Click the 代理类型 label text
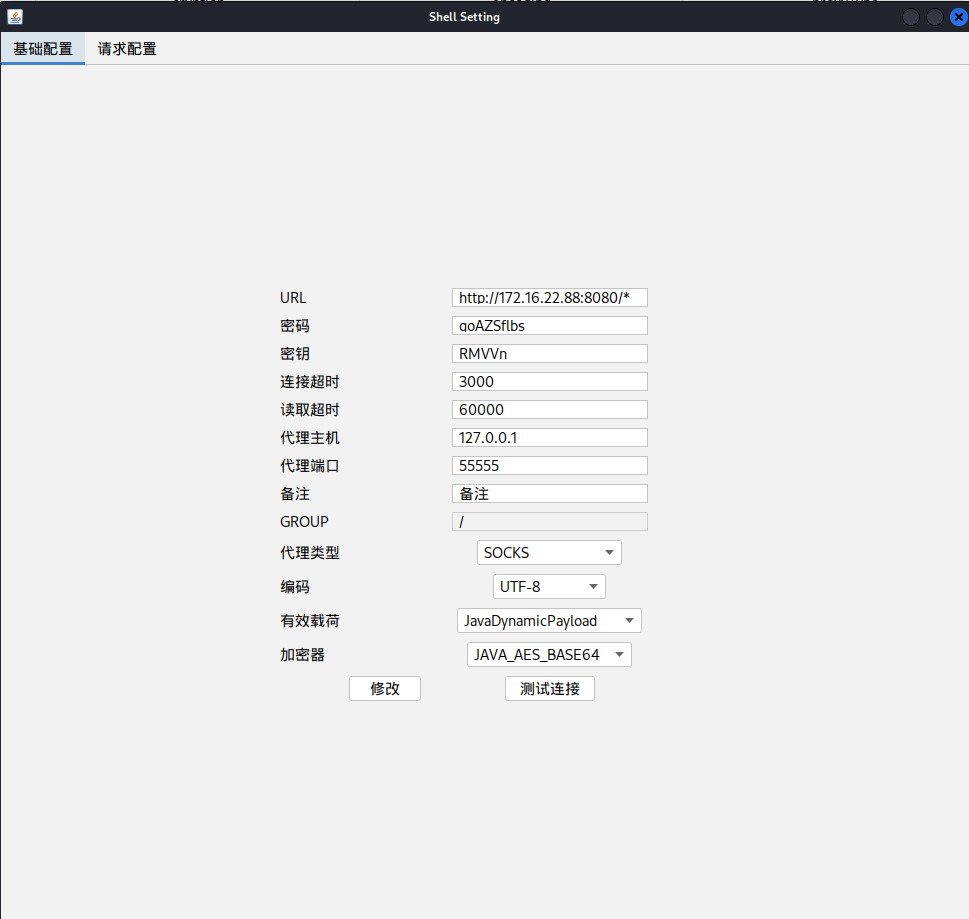The width and height of the screenshot is (969, 919). [310, 553]
